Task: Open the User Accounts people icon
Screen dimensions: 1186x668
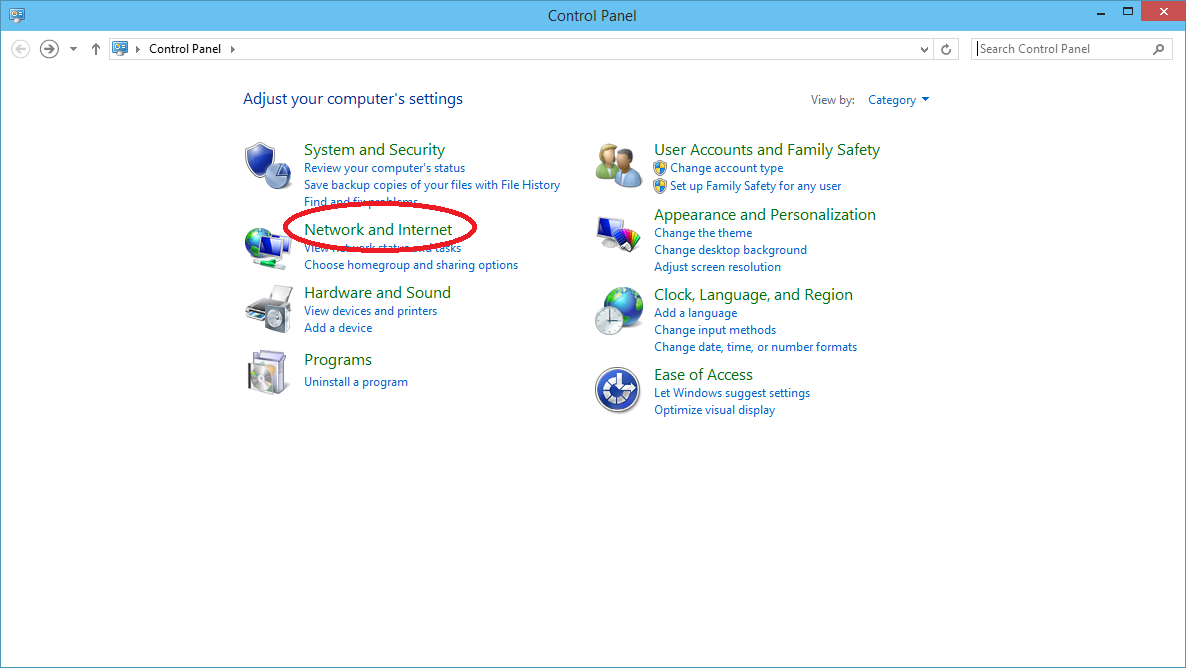Action: 618,166
